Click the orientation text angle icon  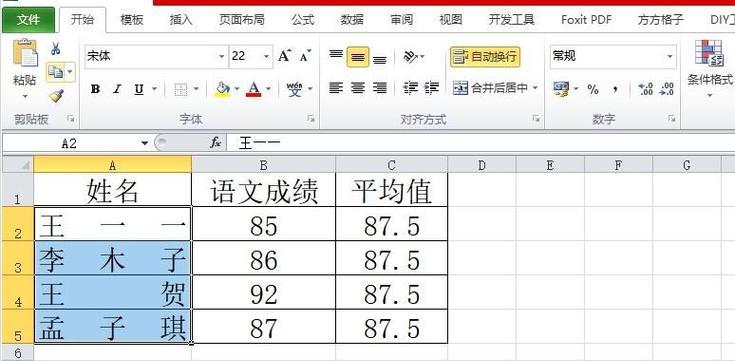pyautogui.click(x=410, y=57)
